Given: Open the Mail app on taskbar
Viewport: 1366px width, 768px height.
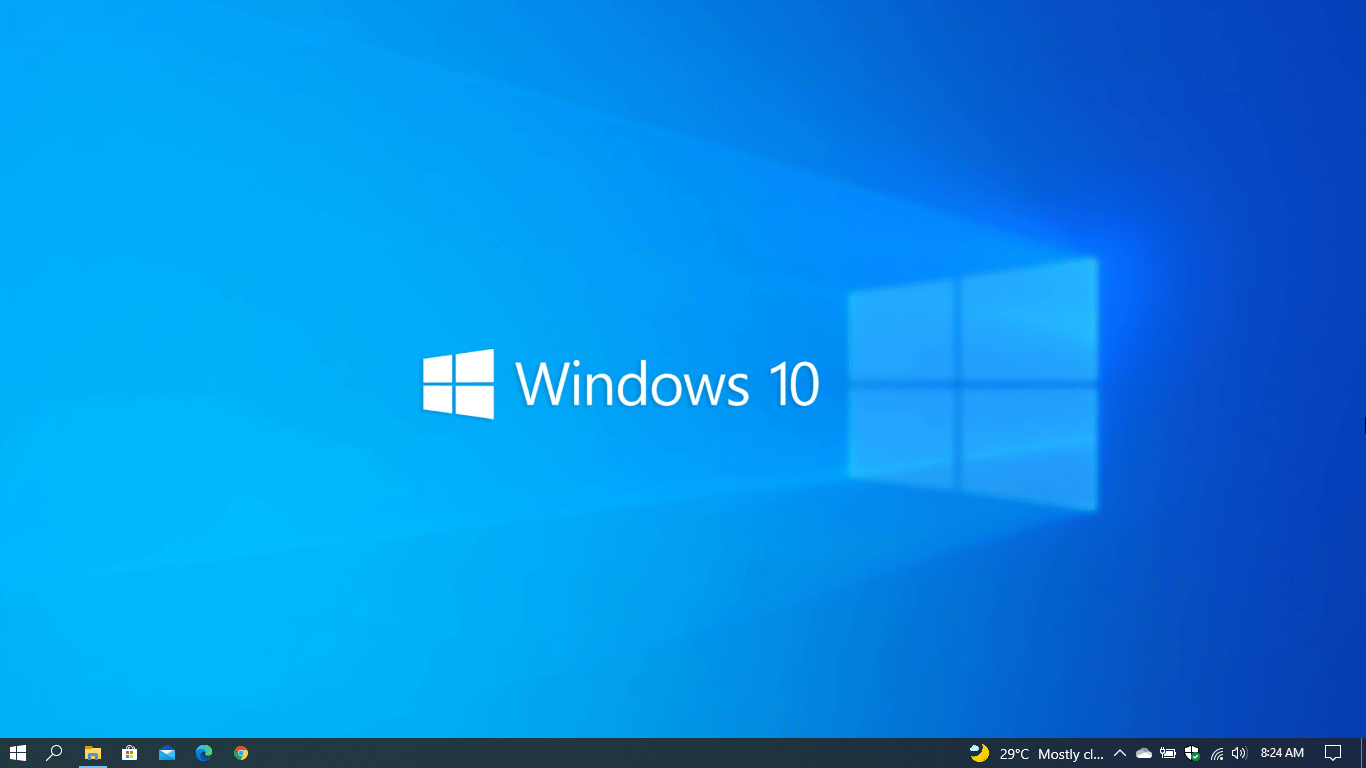Looking at the screenshot, I should pyautogui.click(x=167, y=753).
